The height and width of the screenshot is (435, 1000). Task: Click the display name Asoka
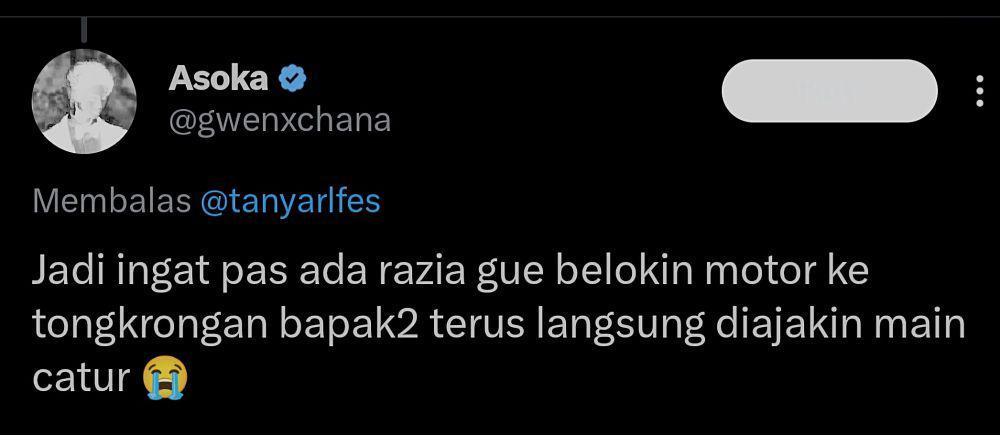pyautogui.click(x=218, y=79)
